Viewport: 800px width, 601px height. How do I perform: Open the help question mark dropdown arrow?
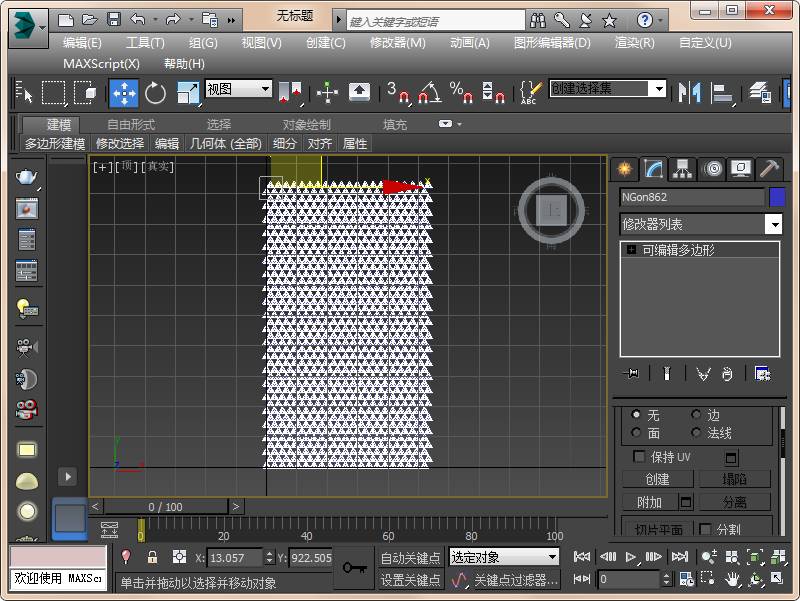(x=660, y=21)
